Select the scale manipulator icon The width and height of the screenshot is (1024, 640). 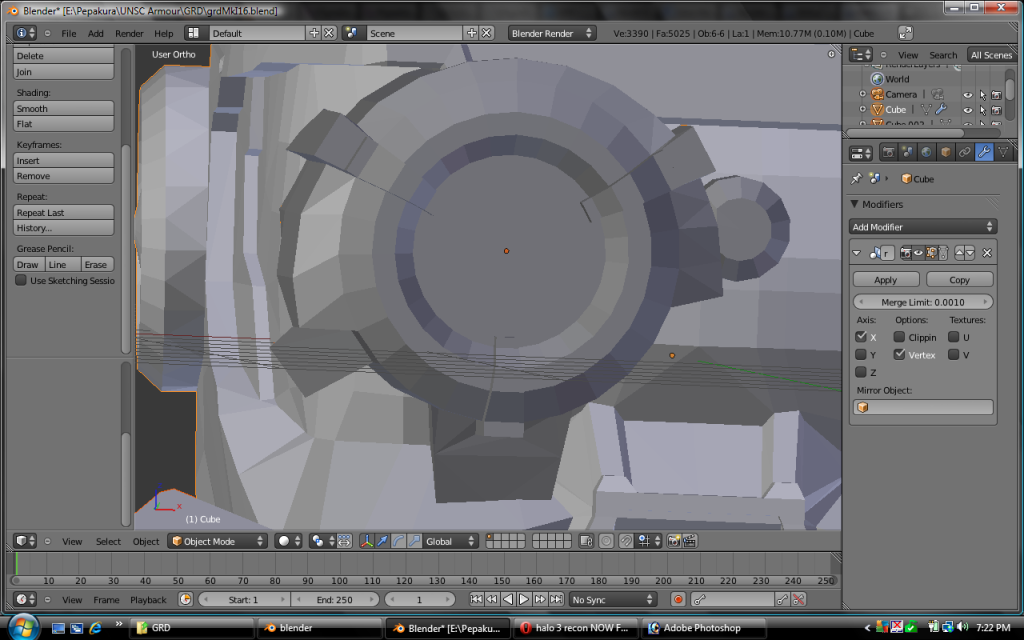pyautogui.click(x=414, y=541)
